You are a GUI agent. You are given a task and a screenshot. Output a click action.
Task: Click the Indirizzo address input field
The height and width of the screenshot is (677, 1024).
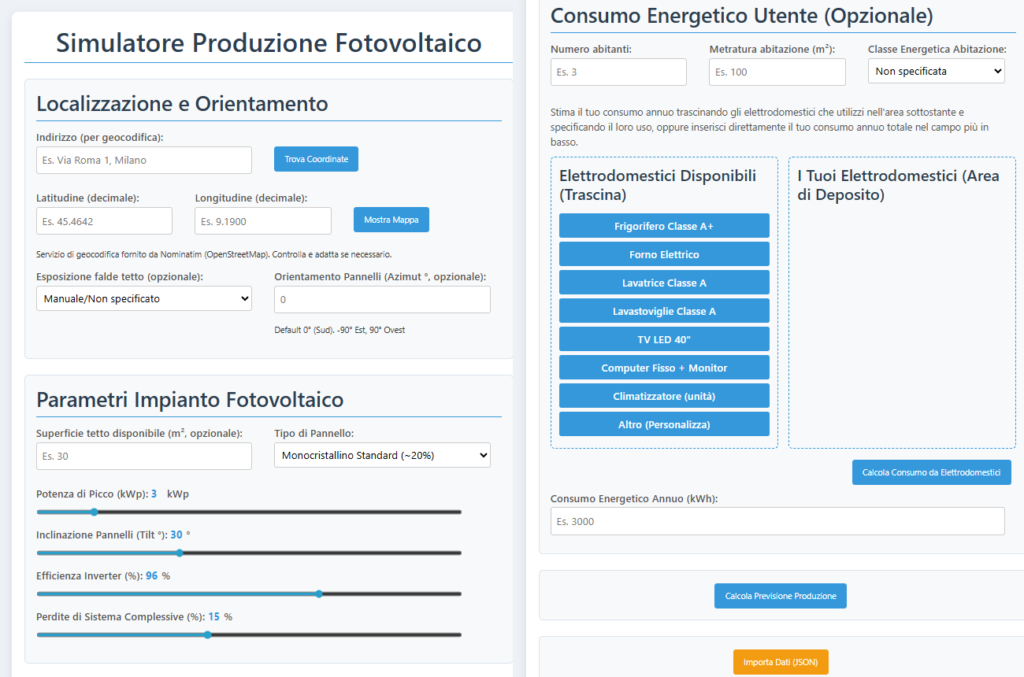click(x=143, y=160)
